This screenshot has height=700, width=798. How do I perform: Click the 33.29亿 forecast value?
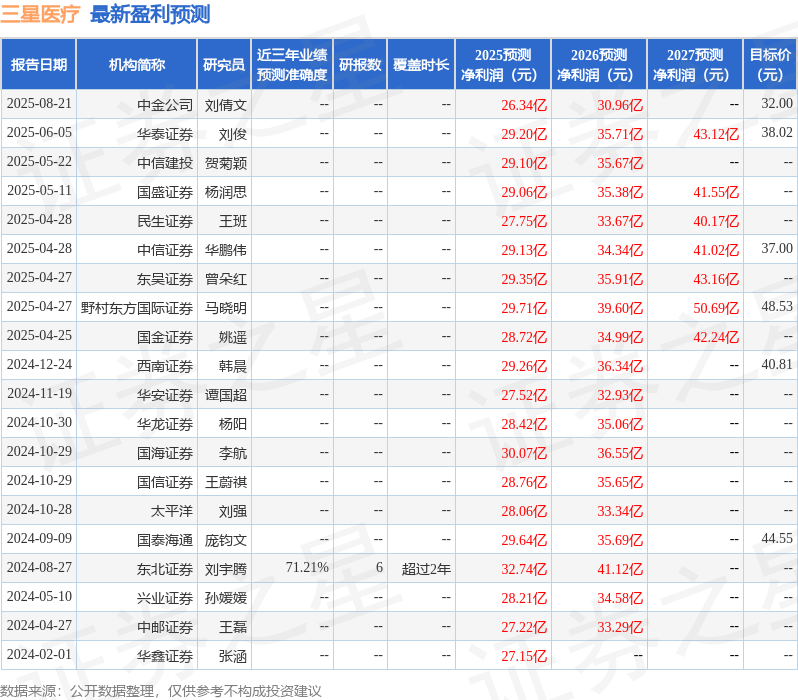tap(620, 628)
